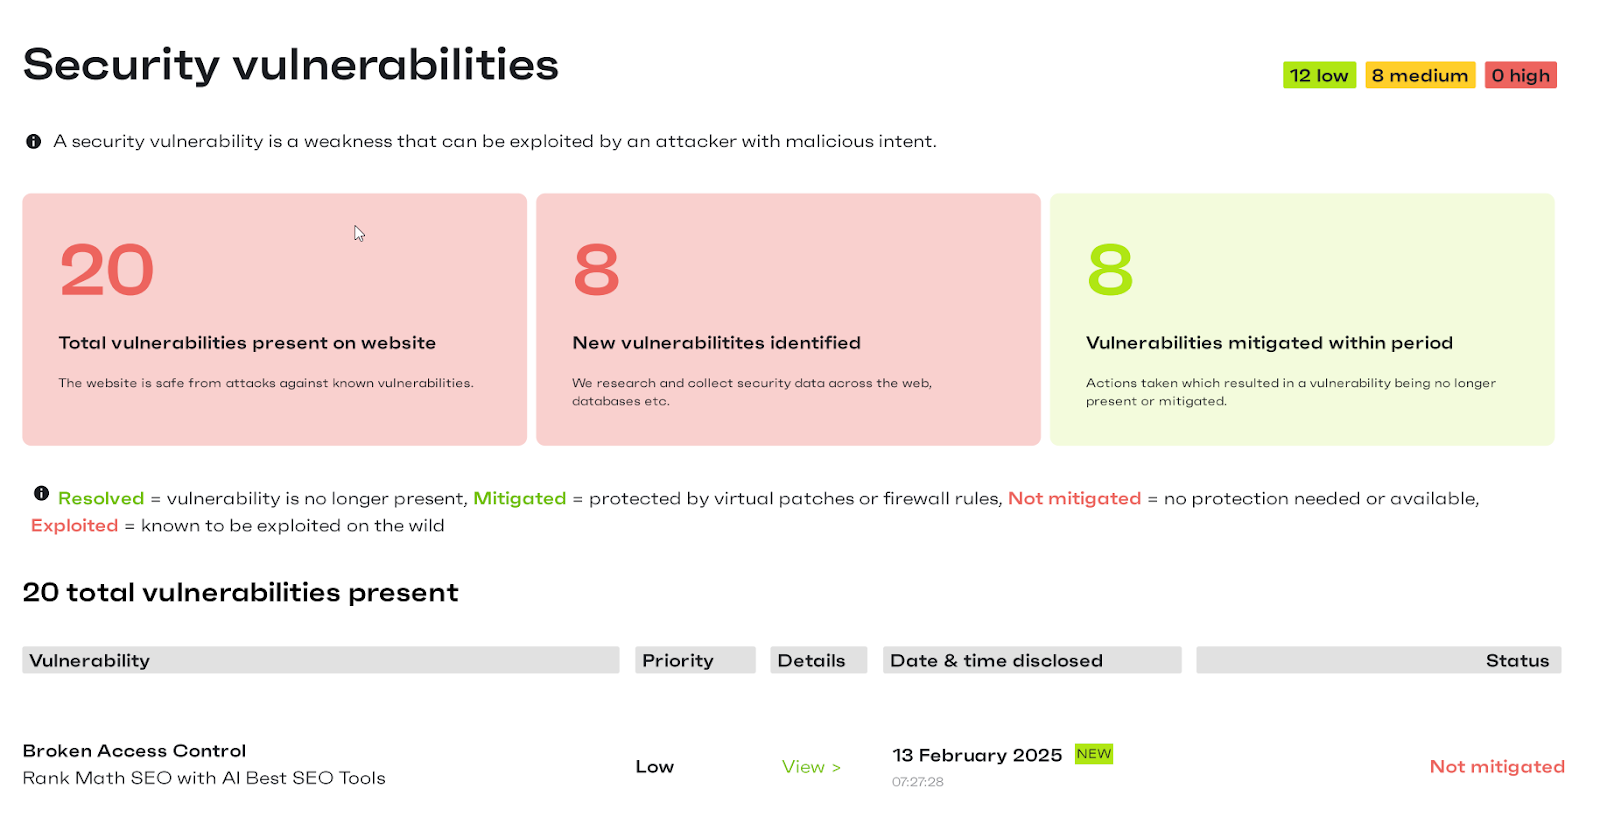Open View details link for Broken Access Control

point(810,767)
